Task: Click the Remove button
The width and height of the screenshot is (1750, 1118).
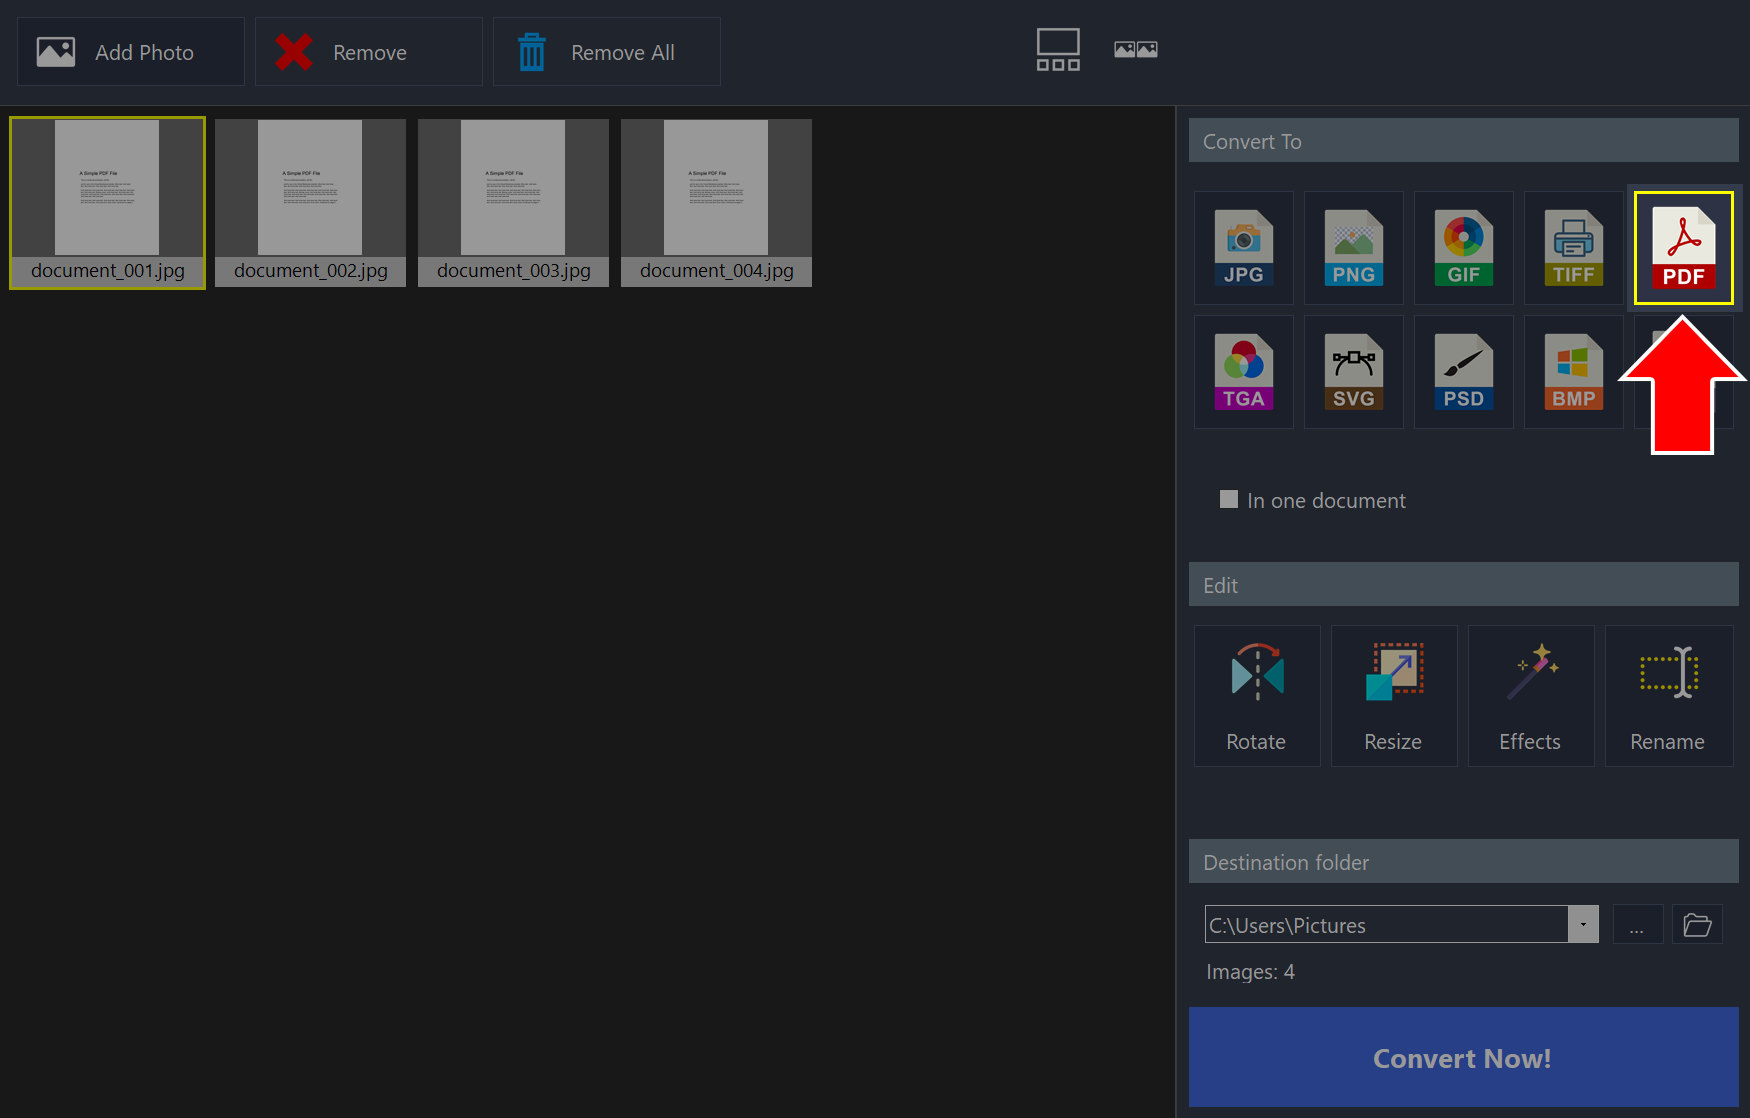Action: (369, 52)
